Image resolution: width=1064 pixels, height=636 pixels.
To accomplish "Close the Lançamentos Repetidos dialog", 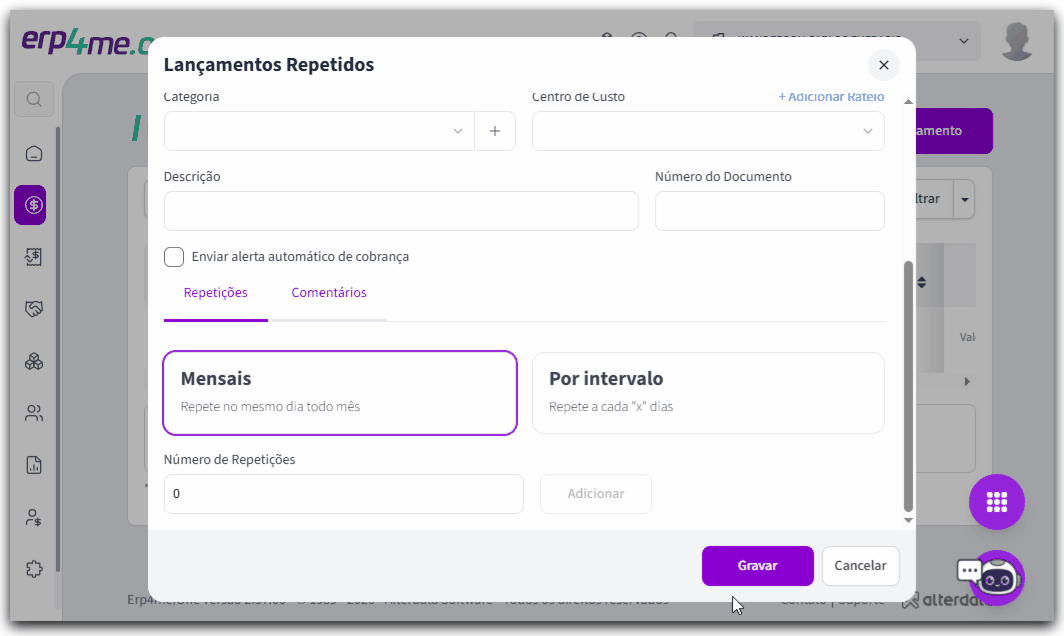I will [x=884, y=65].
